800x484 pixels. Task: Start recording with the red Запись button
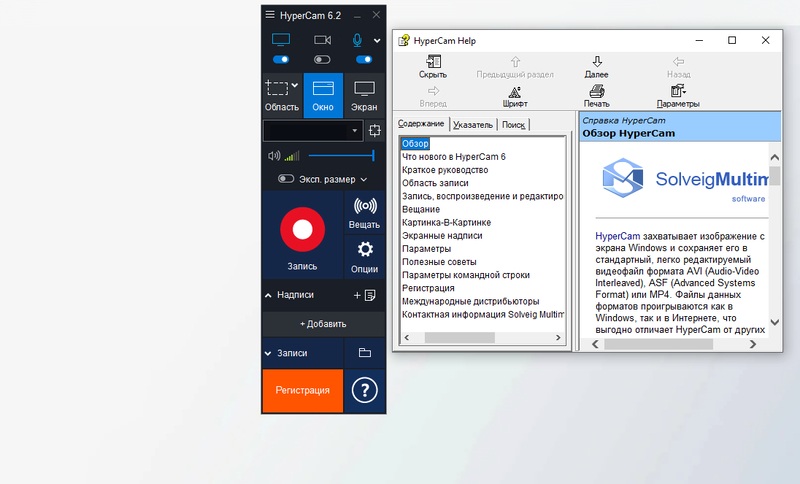(x=303, y=230)
